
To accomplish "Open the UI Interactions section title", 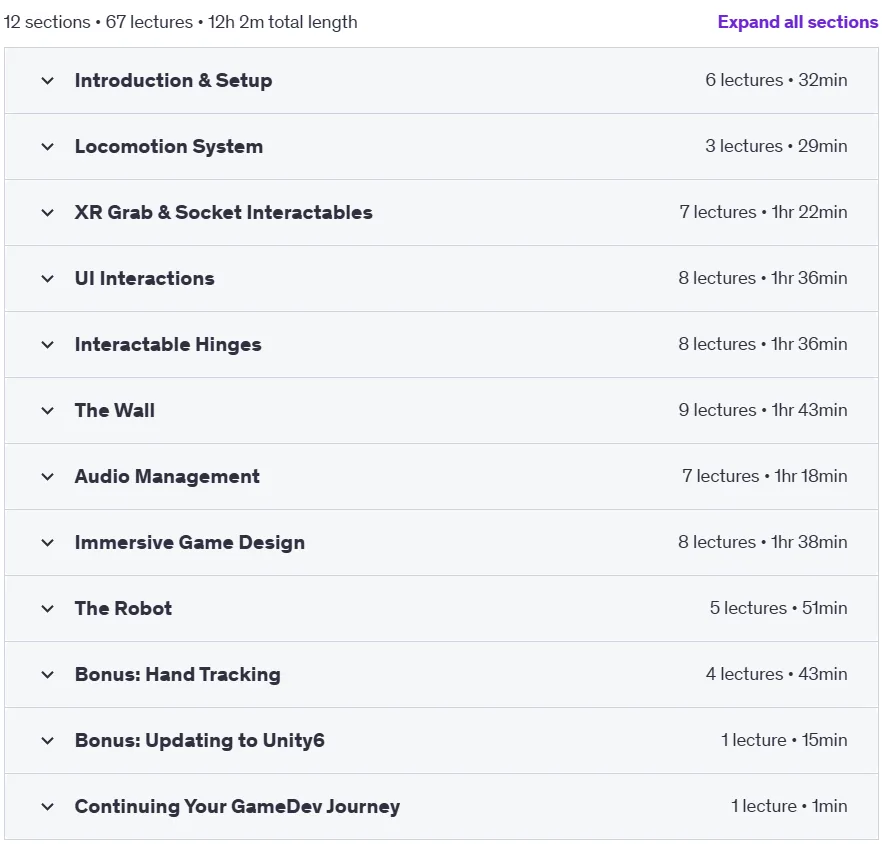I will 145,279.
